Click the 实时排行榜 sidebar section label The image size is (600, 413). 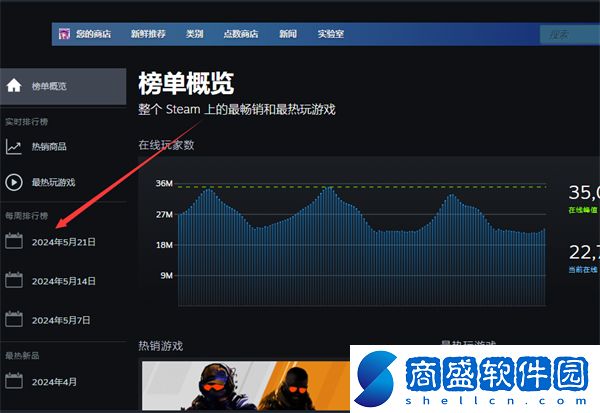point(26,122)
